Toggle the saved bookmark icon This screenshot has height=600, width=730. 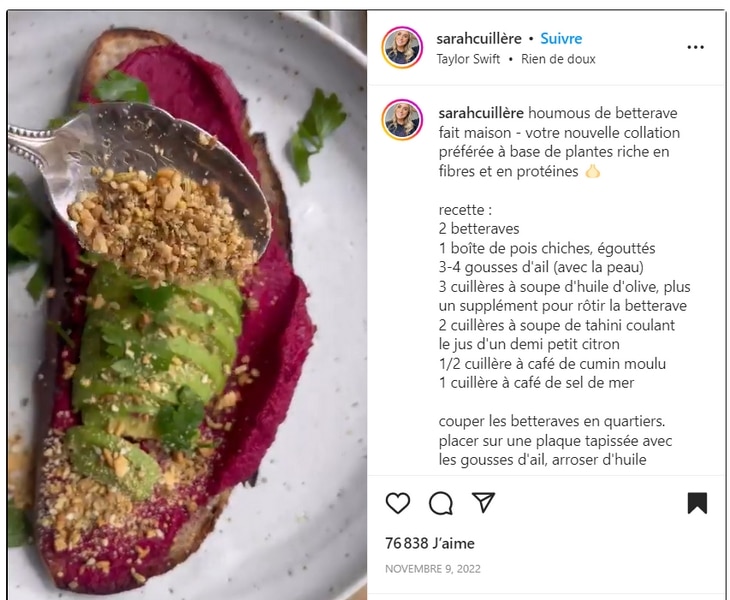pyautogui.click(x=697, y=503)
